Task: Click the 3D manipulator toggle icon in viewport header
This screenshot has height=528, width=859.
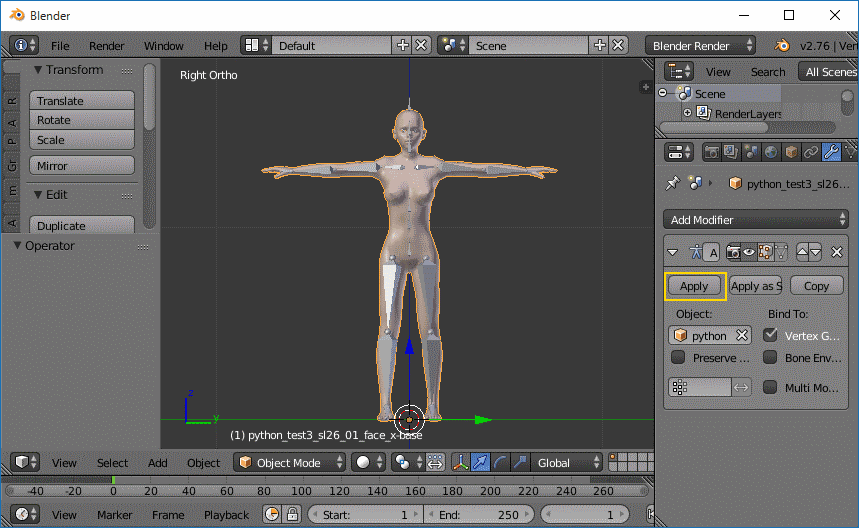Action: (x=461, y=463)
